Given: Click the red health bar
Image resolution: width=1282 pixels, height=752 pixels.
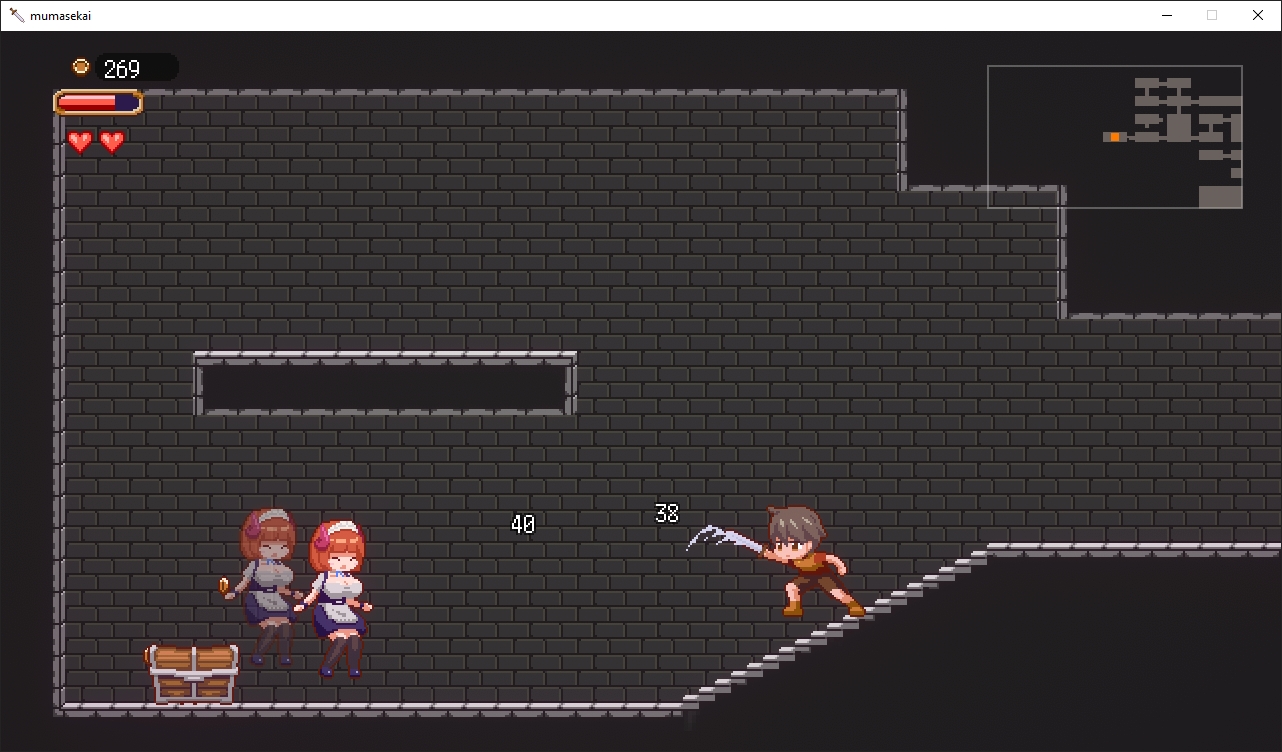Looking at the screenshot, I should [x=98, y=102].
